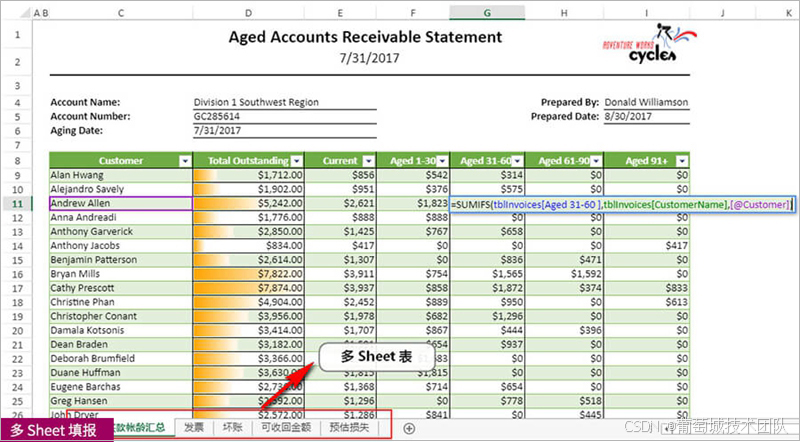The width and height of the screenshot is (800, 442).
Task: Select column H header
Action: pos(564,13)
